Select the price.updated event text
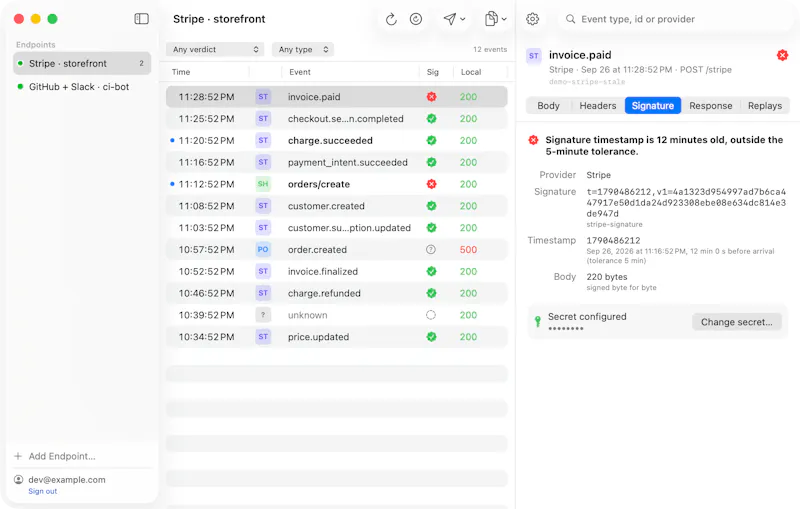 (x=318, y=337)
